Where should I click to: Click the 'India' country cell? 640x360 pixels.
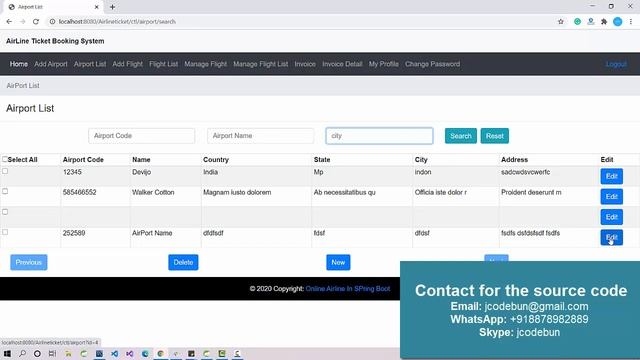pyautogui.click(x=210, y=172)
